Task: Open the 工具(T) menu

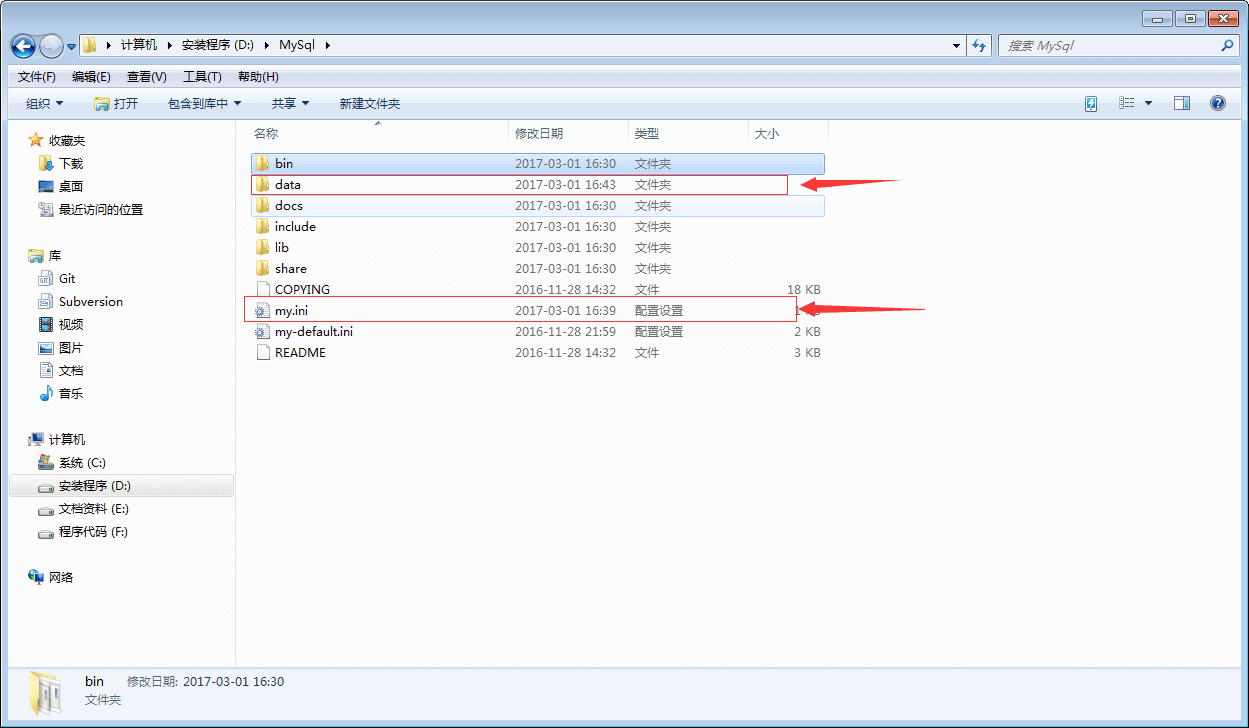Action: (202, 76)
